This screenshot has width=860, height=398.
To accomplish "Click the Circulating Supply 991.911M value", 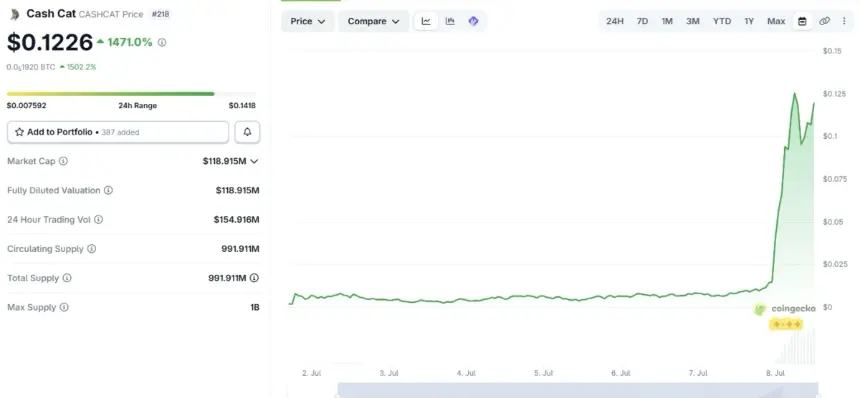I will [x=240, y=249].
